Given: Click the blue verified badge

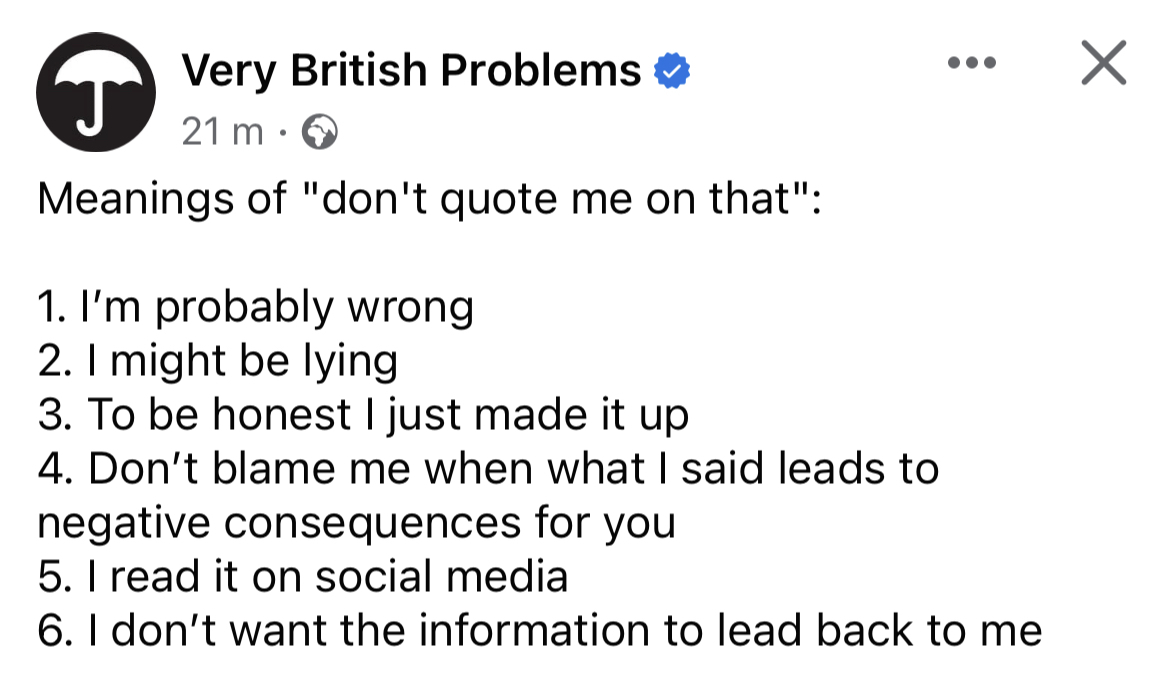Looking at the screenshot, I should pos(672,71).
